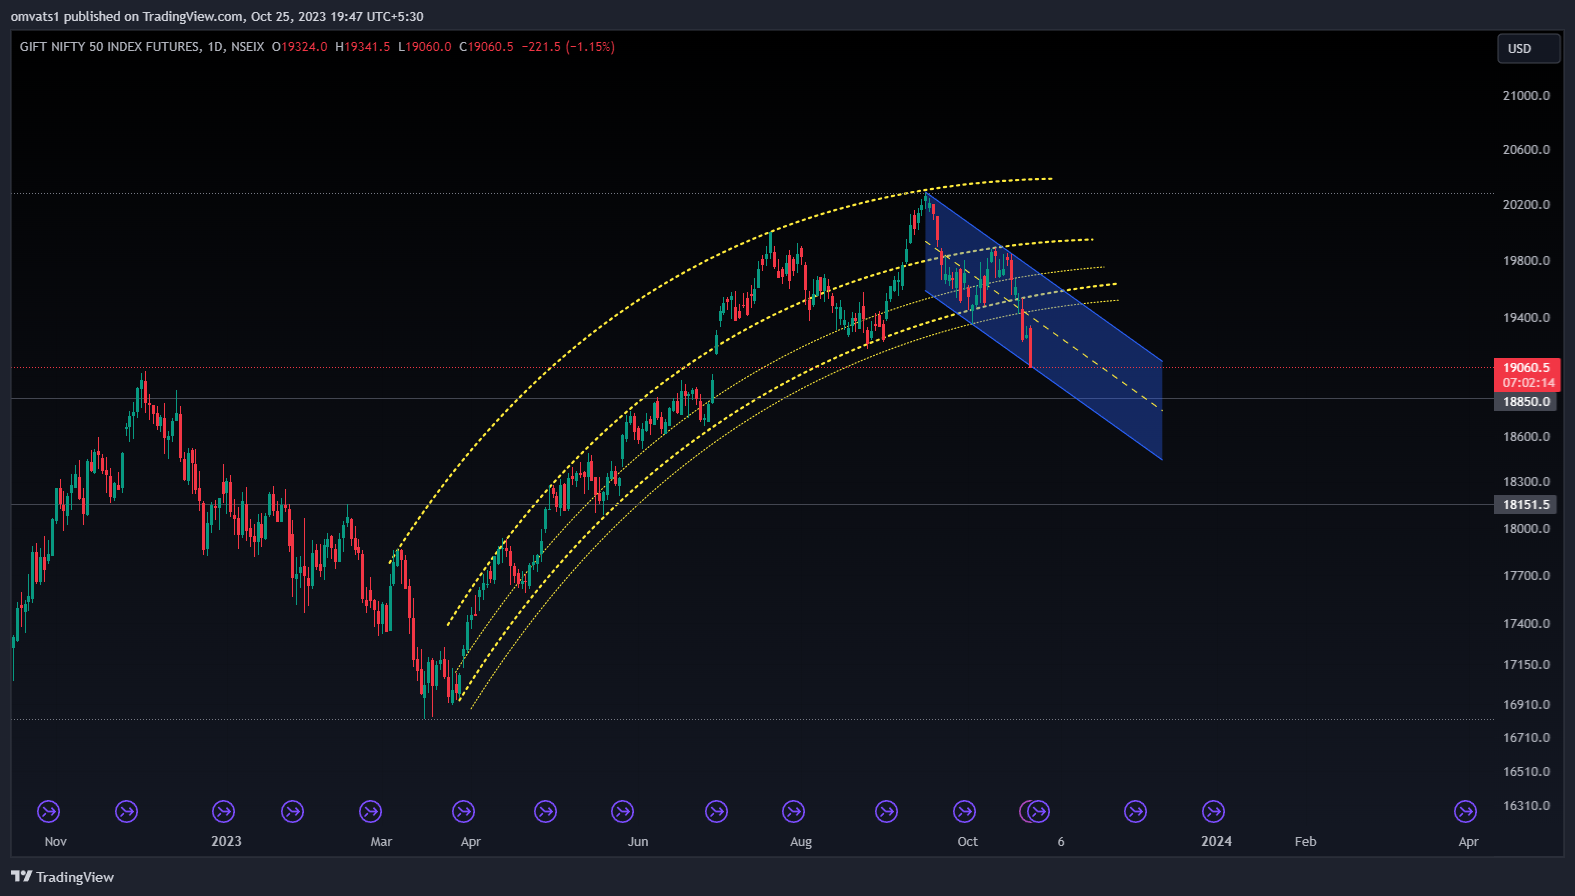The image size is (1575, 896).
Task: Click the 20200.0 price axis label
Action: pyautogui.click(x=1526, y=205)
